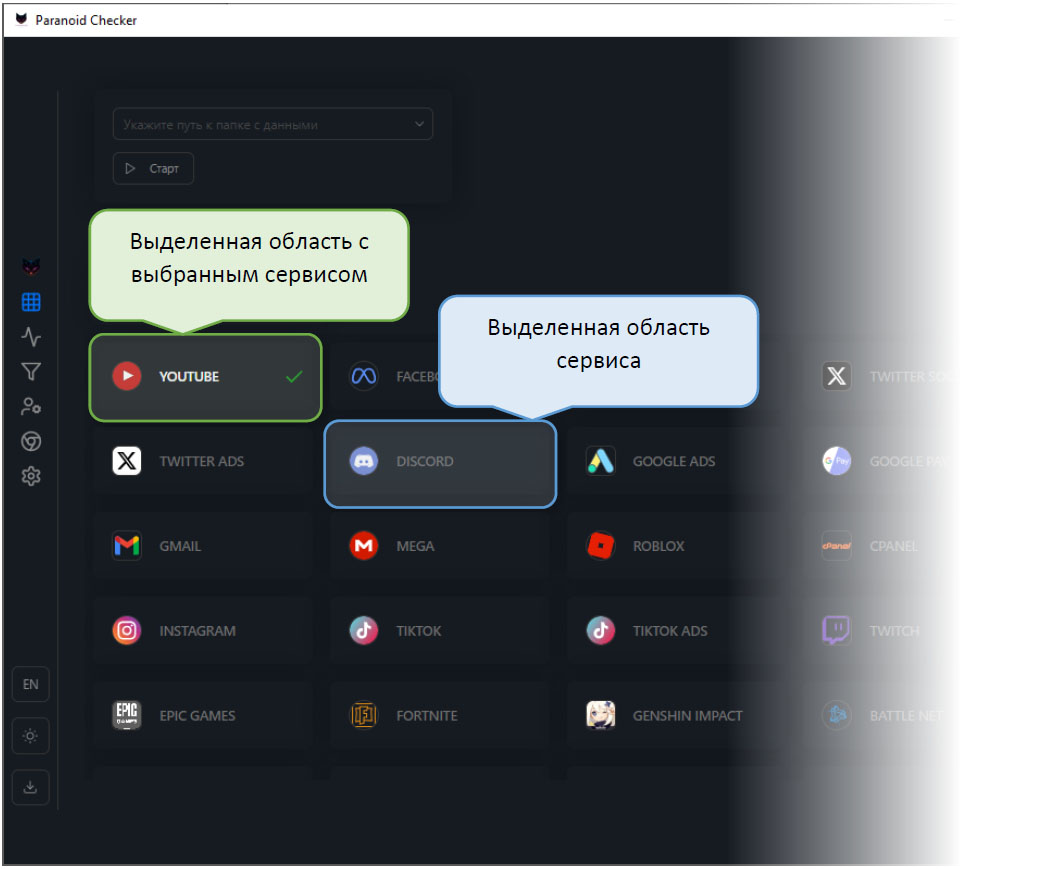Select the Epic Games service tile
The height and width of the screenshot is (869, 1055).
click(203, 716)
